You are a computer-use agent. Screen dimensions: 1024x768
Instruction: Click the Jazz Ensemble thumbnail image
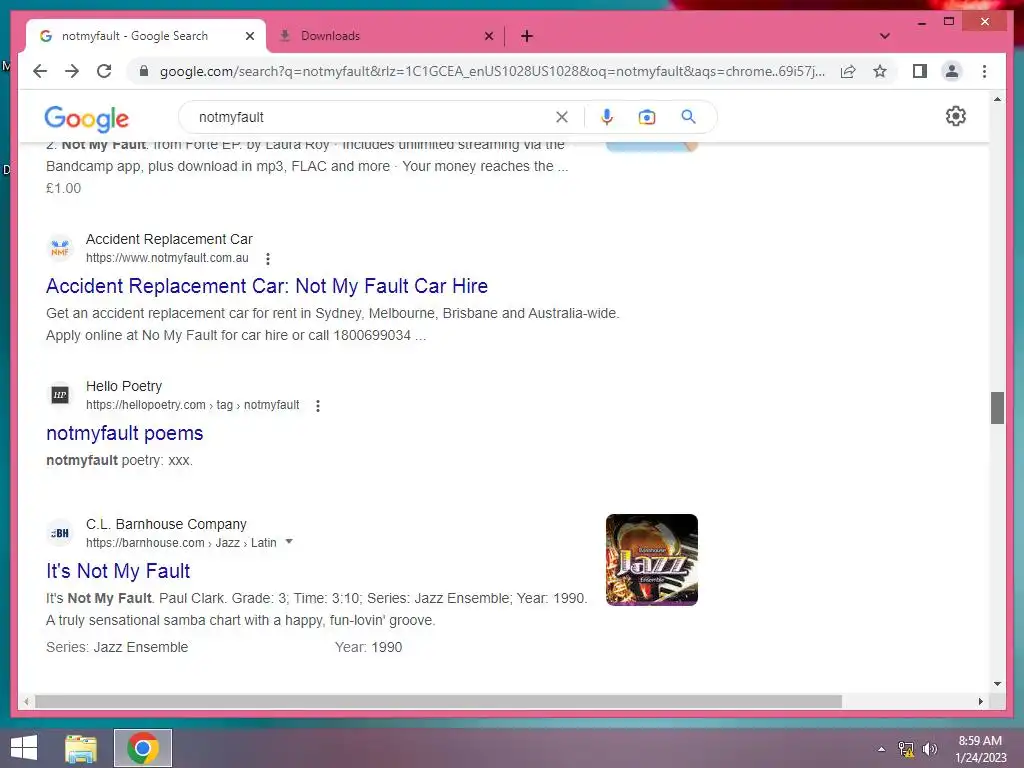pos(652,560)
